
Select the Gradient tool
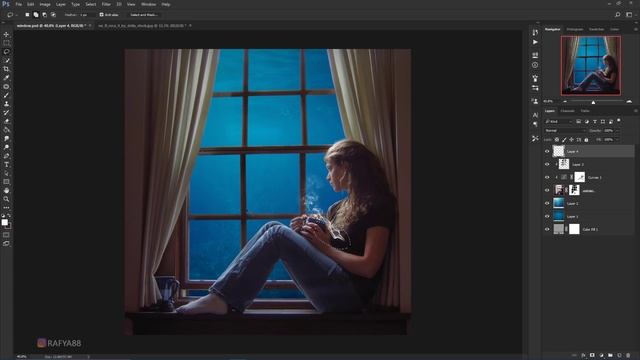[6, 130]
